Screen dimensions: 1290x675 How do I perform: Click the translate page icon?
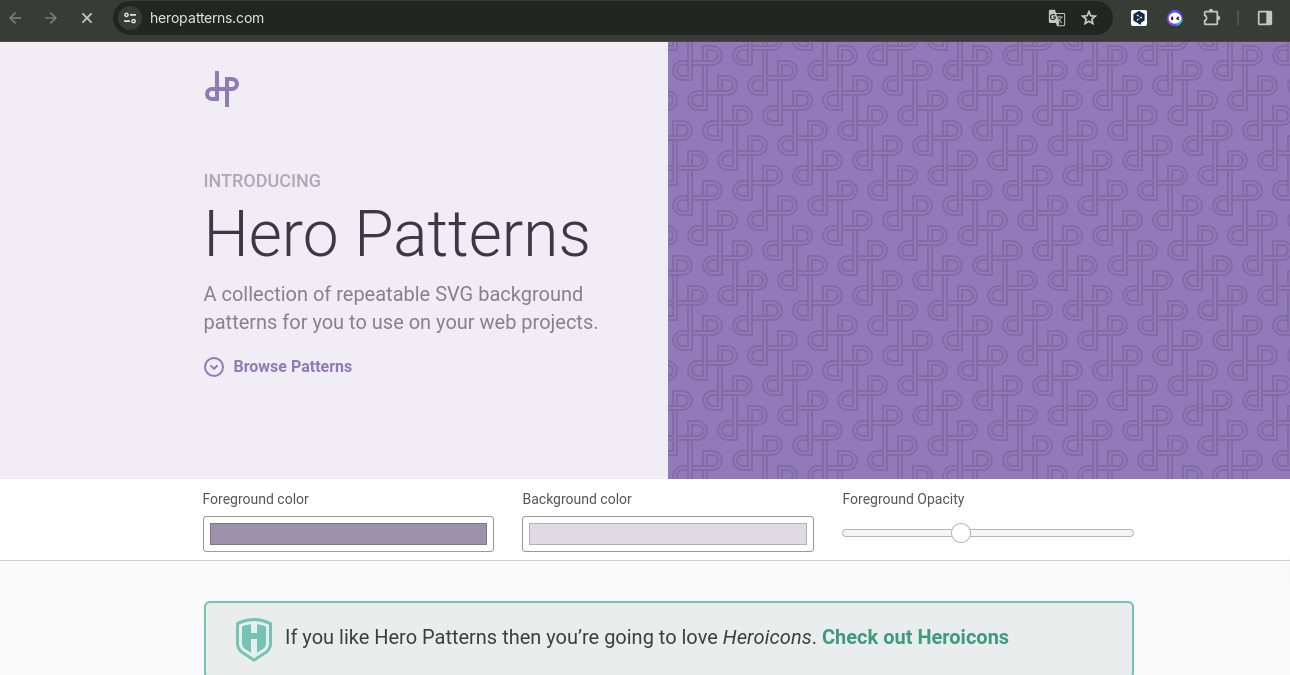tap(1057, 18)
